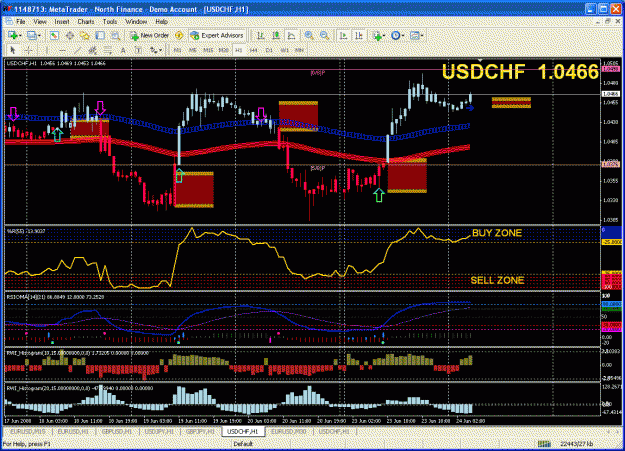Toggle Chart Shift from right border

(359, 35)
